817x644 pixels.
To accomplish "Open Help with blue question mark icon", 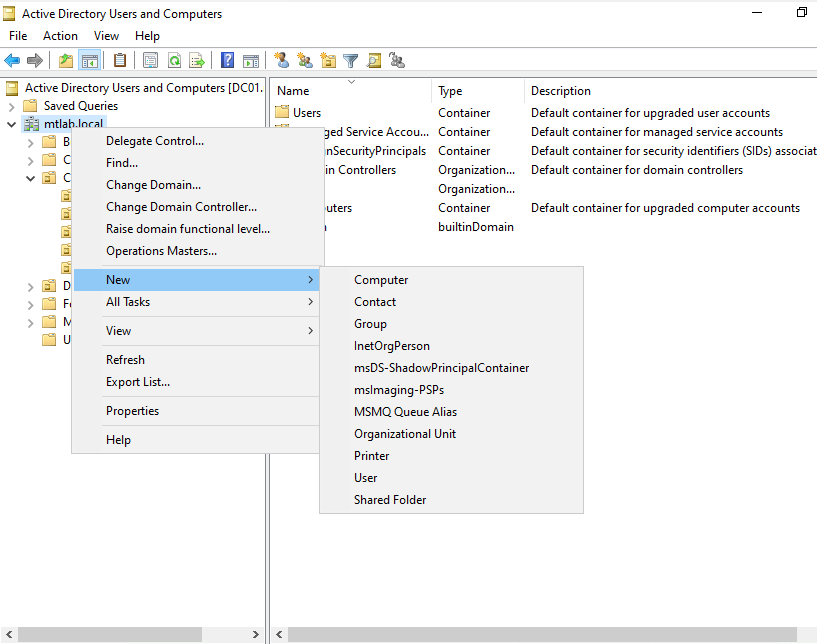I will point(227,60).
